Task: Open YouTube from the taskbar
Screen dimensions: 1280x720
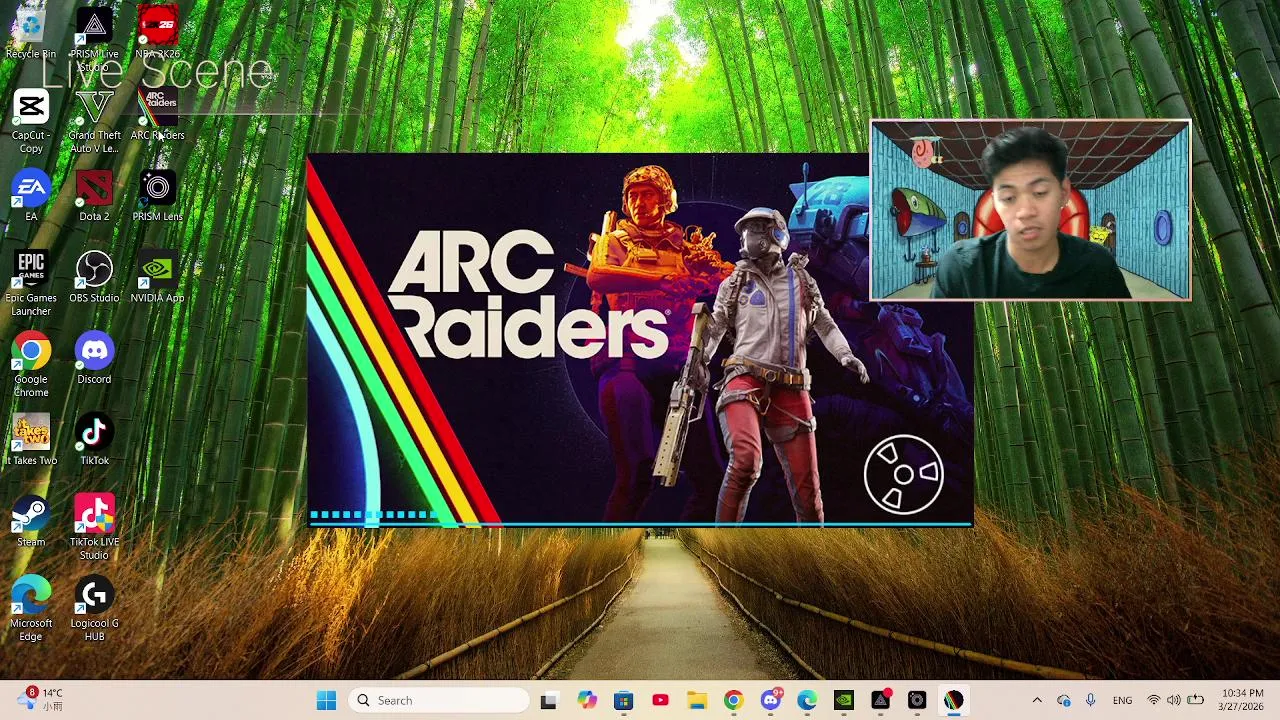Action: point(660,700)
